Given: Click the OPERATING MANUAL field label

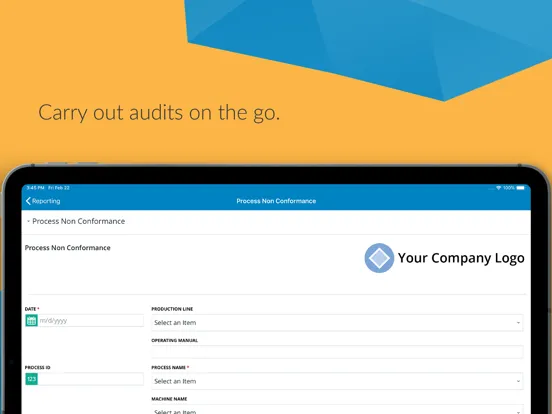Looking at the screenshot, I should [175, 340].
